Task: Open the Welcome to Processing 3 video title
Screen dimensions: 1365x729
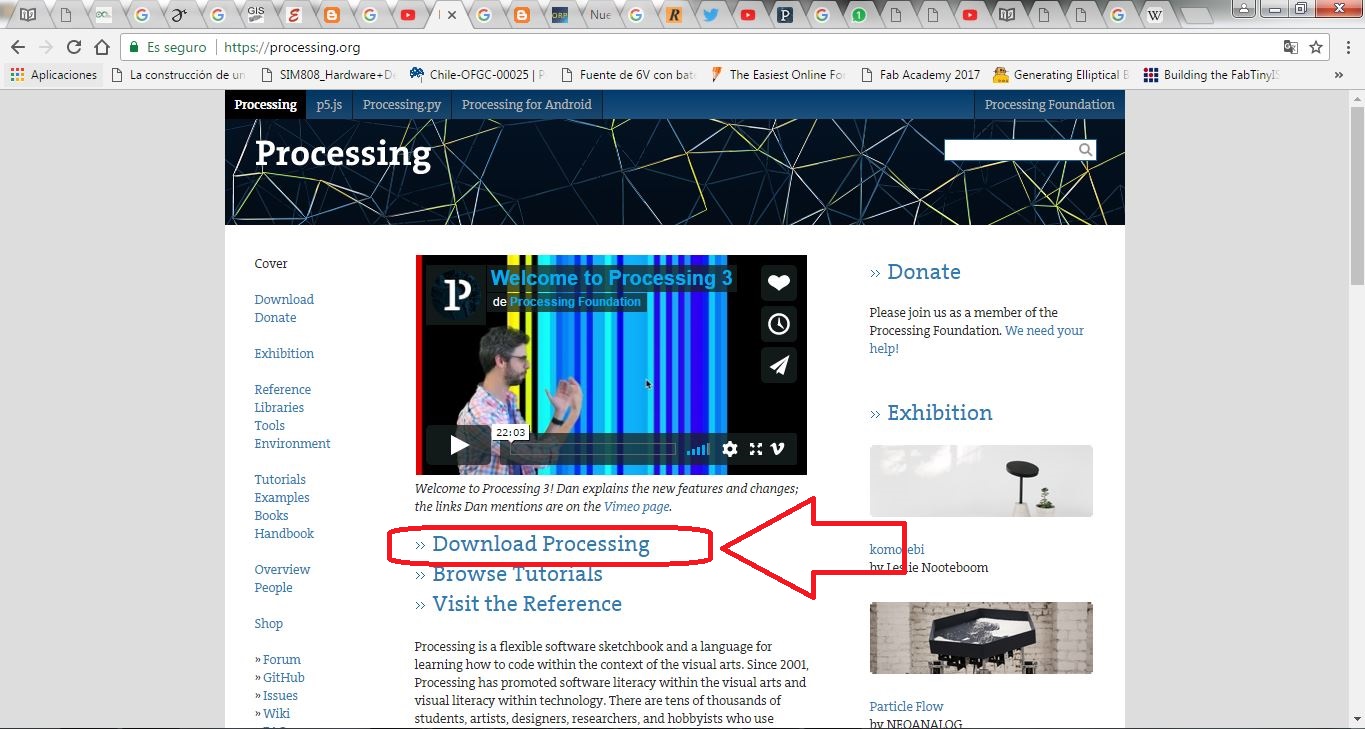Action: [611, 278]
